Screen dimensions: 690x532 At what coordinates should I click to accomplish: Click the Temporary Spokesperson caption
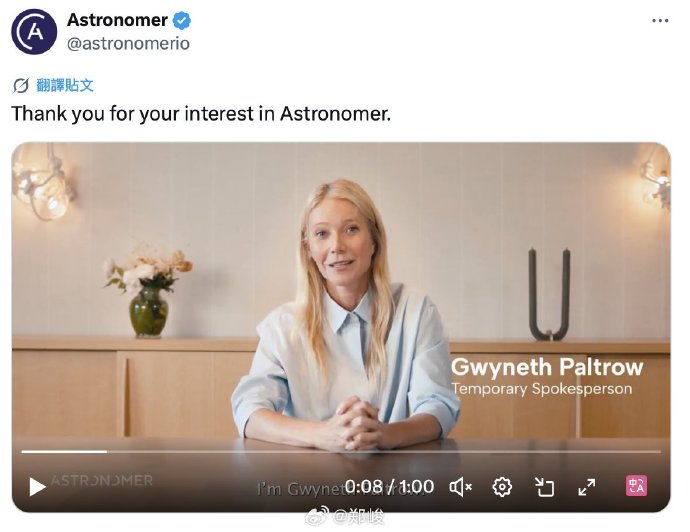541,389
